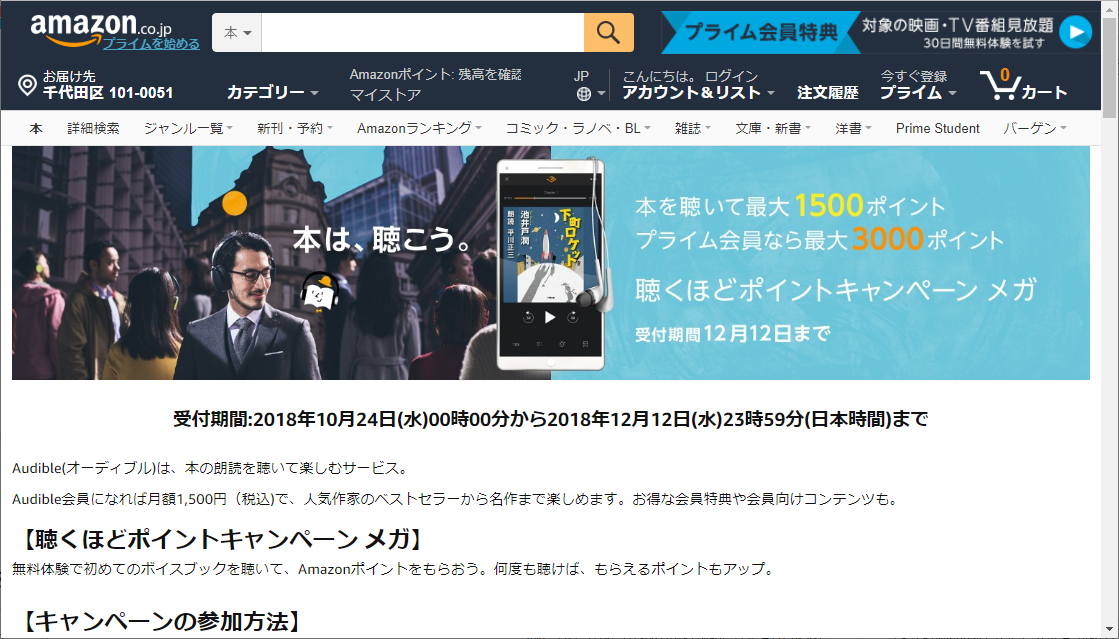Click the rewind control on the audiobook player
This screenshot has width=1119, height=639.
[528, 316]
